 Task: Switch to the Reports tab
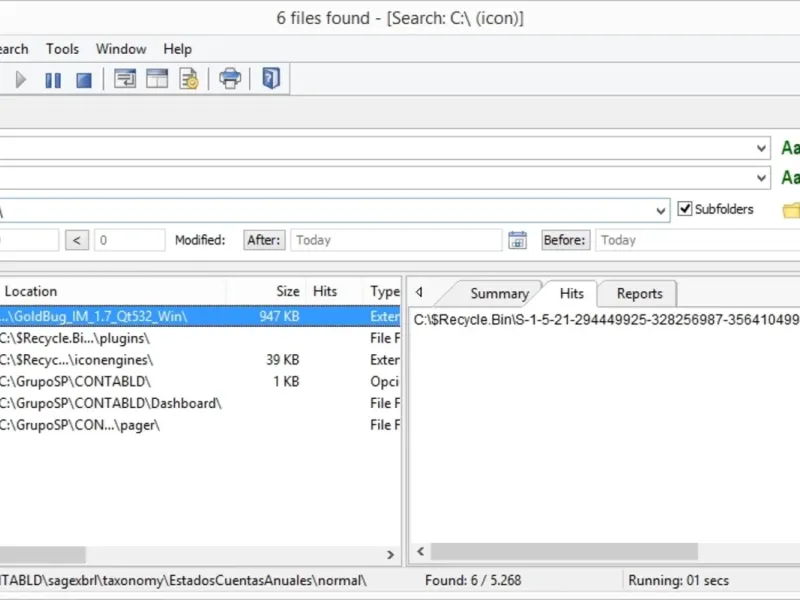(x=639, y=293)
